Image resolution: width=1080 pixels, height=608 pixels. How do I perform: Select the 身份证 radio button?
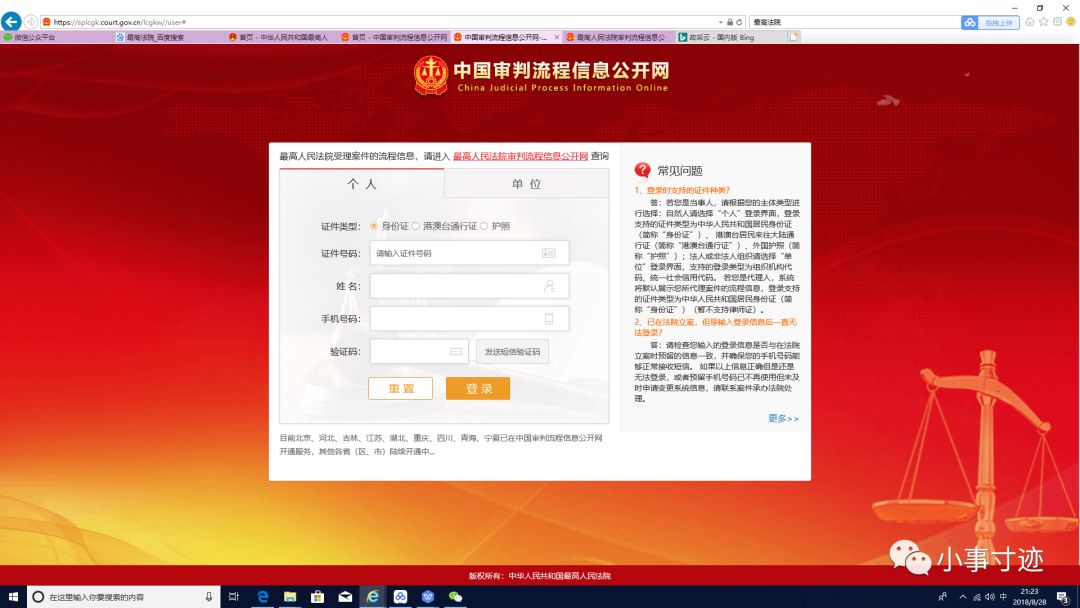point(374,226)
